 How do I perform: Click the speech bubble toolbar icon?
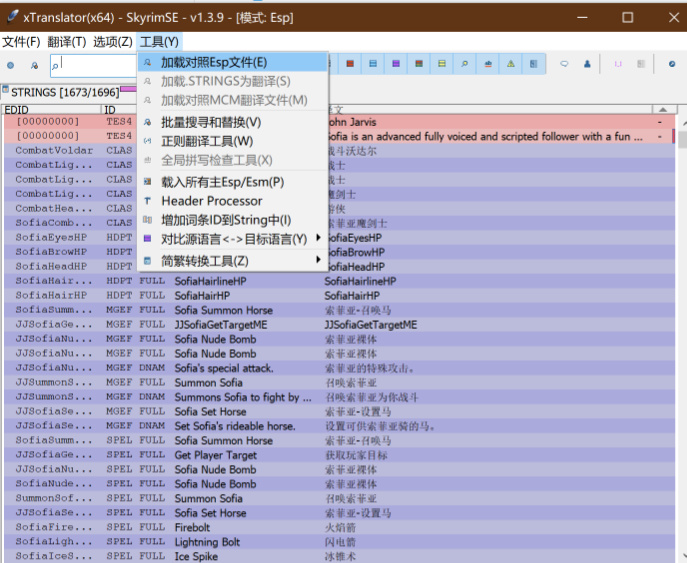(564, 64)
